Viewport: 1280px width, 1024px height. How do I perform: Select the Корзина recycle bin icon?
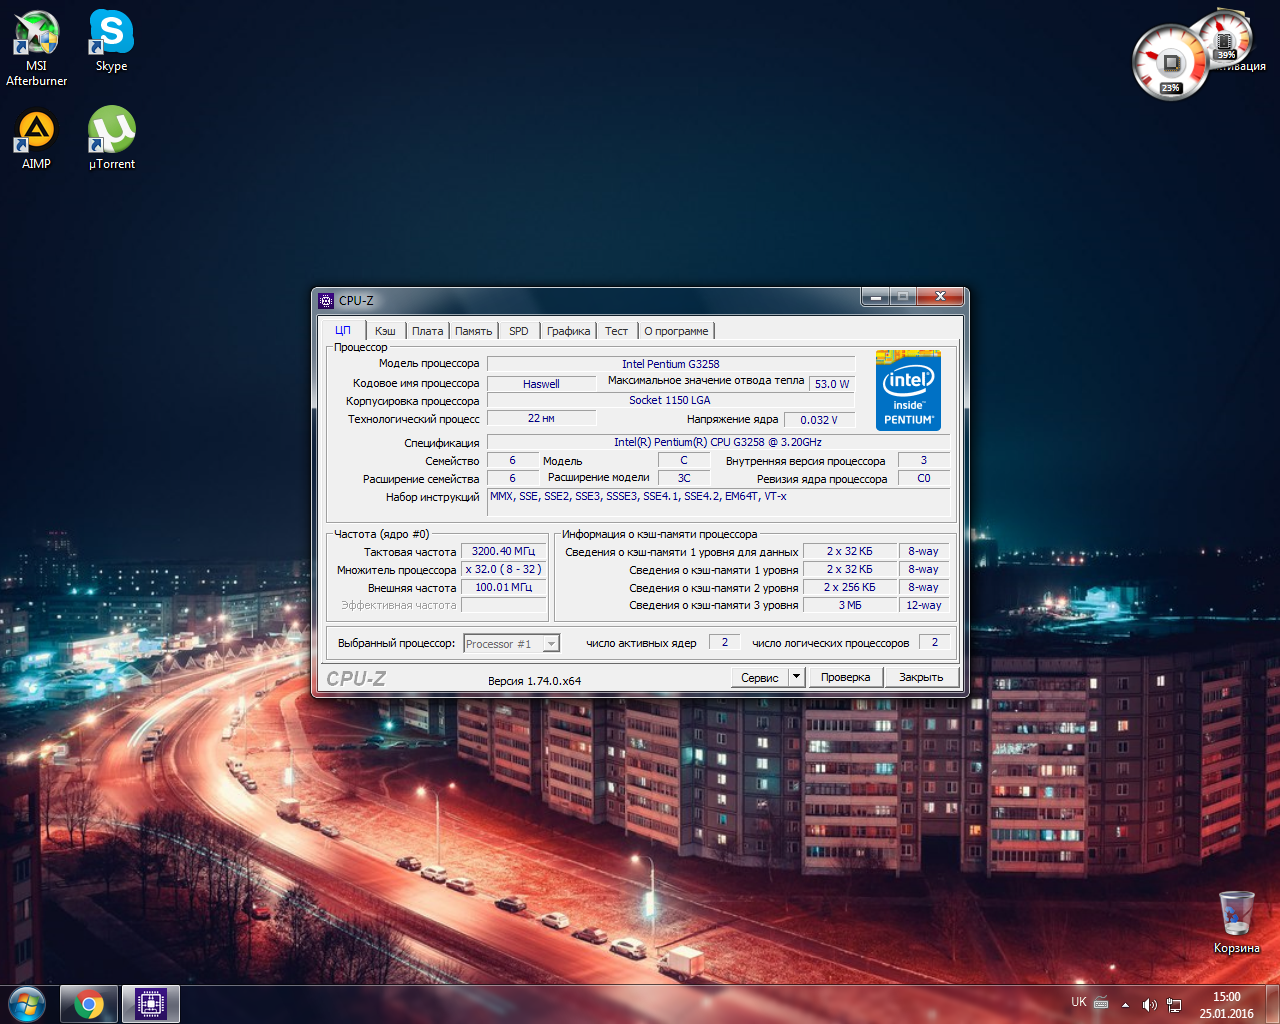click(x=1237, y=922)
